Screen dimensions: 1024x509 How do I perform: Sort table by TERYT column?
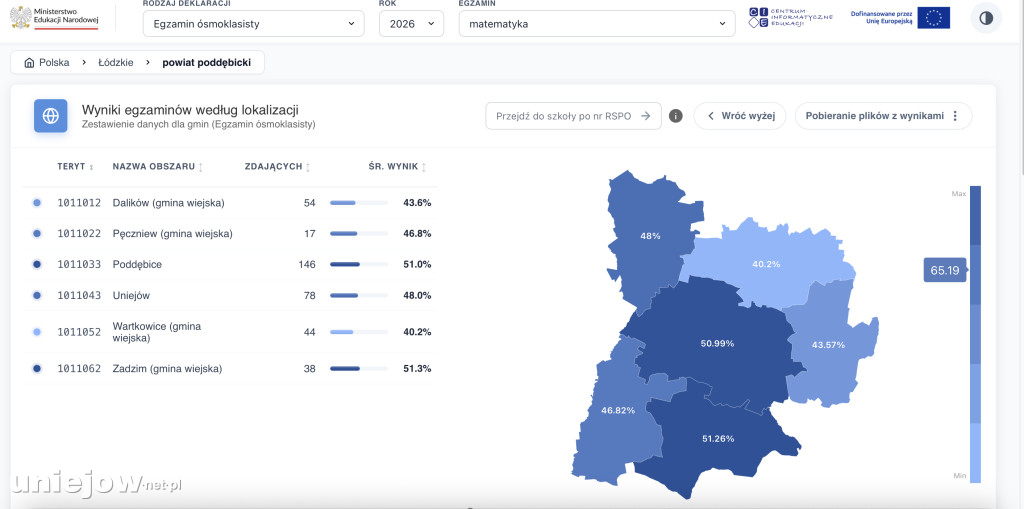75,167
